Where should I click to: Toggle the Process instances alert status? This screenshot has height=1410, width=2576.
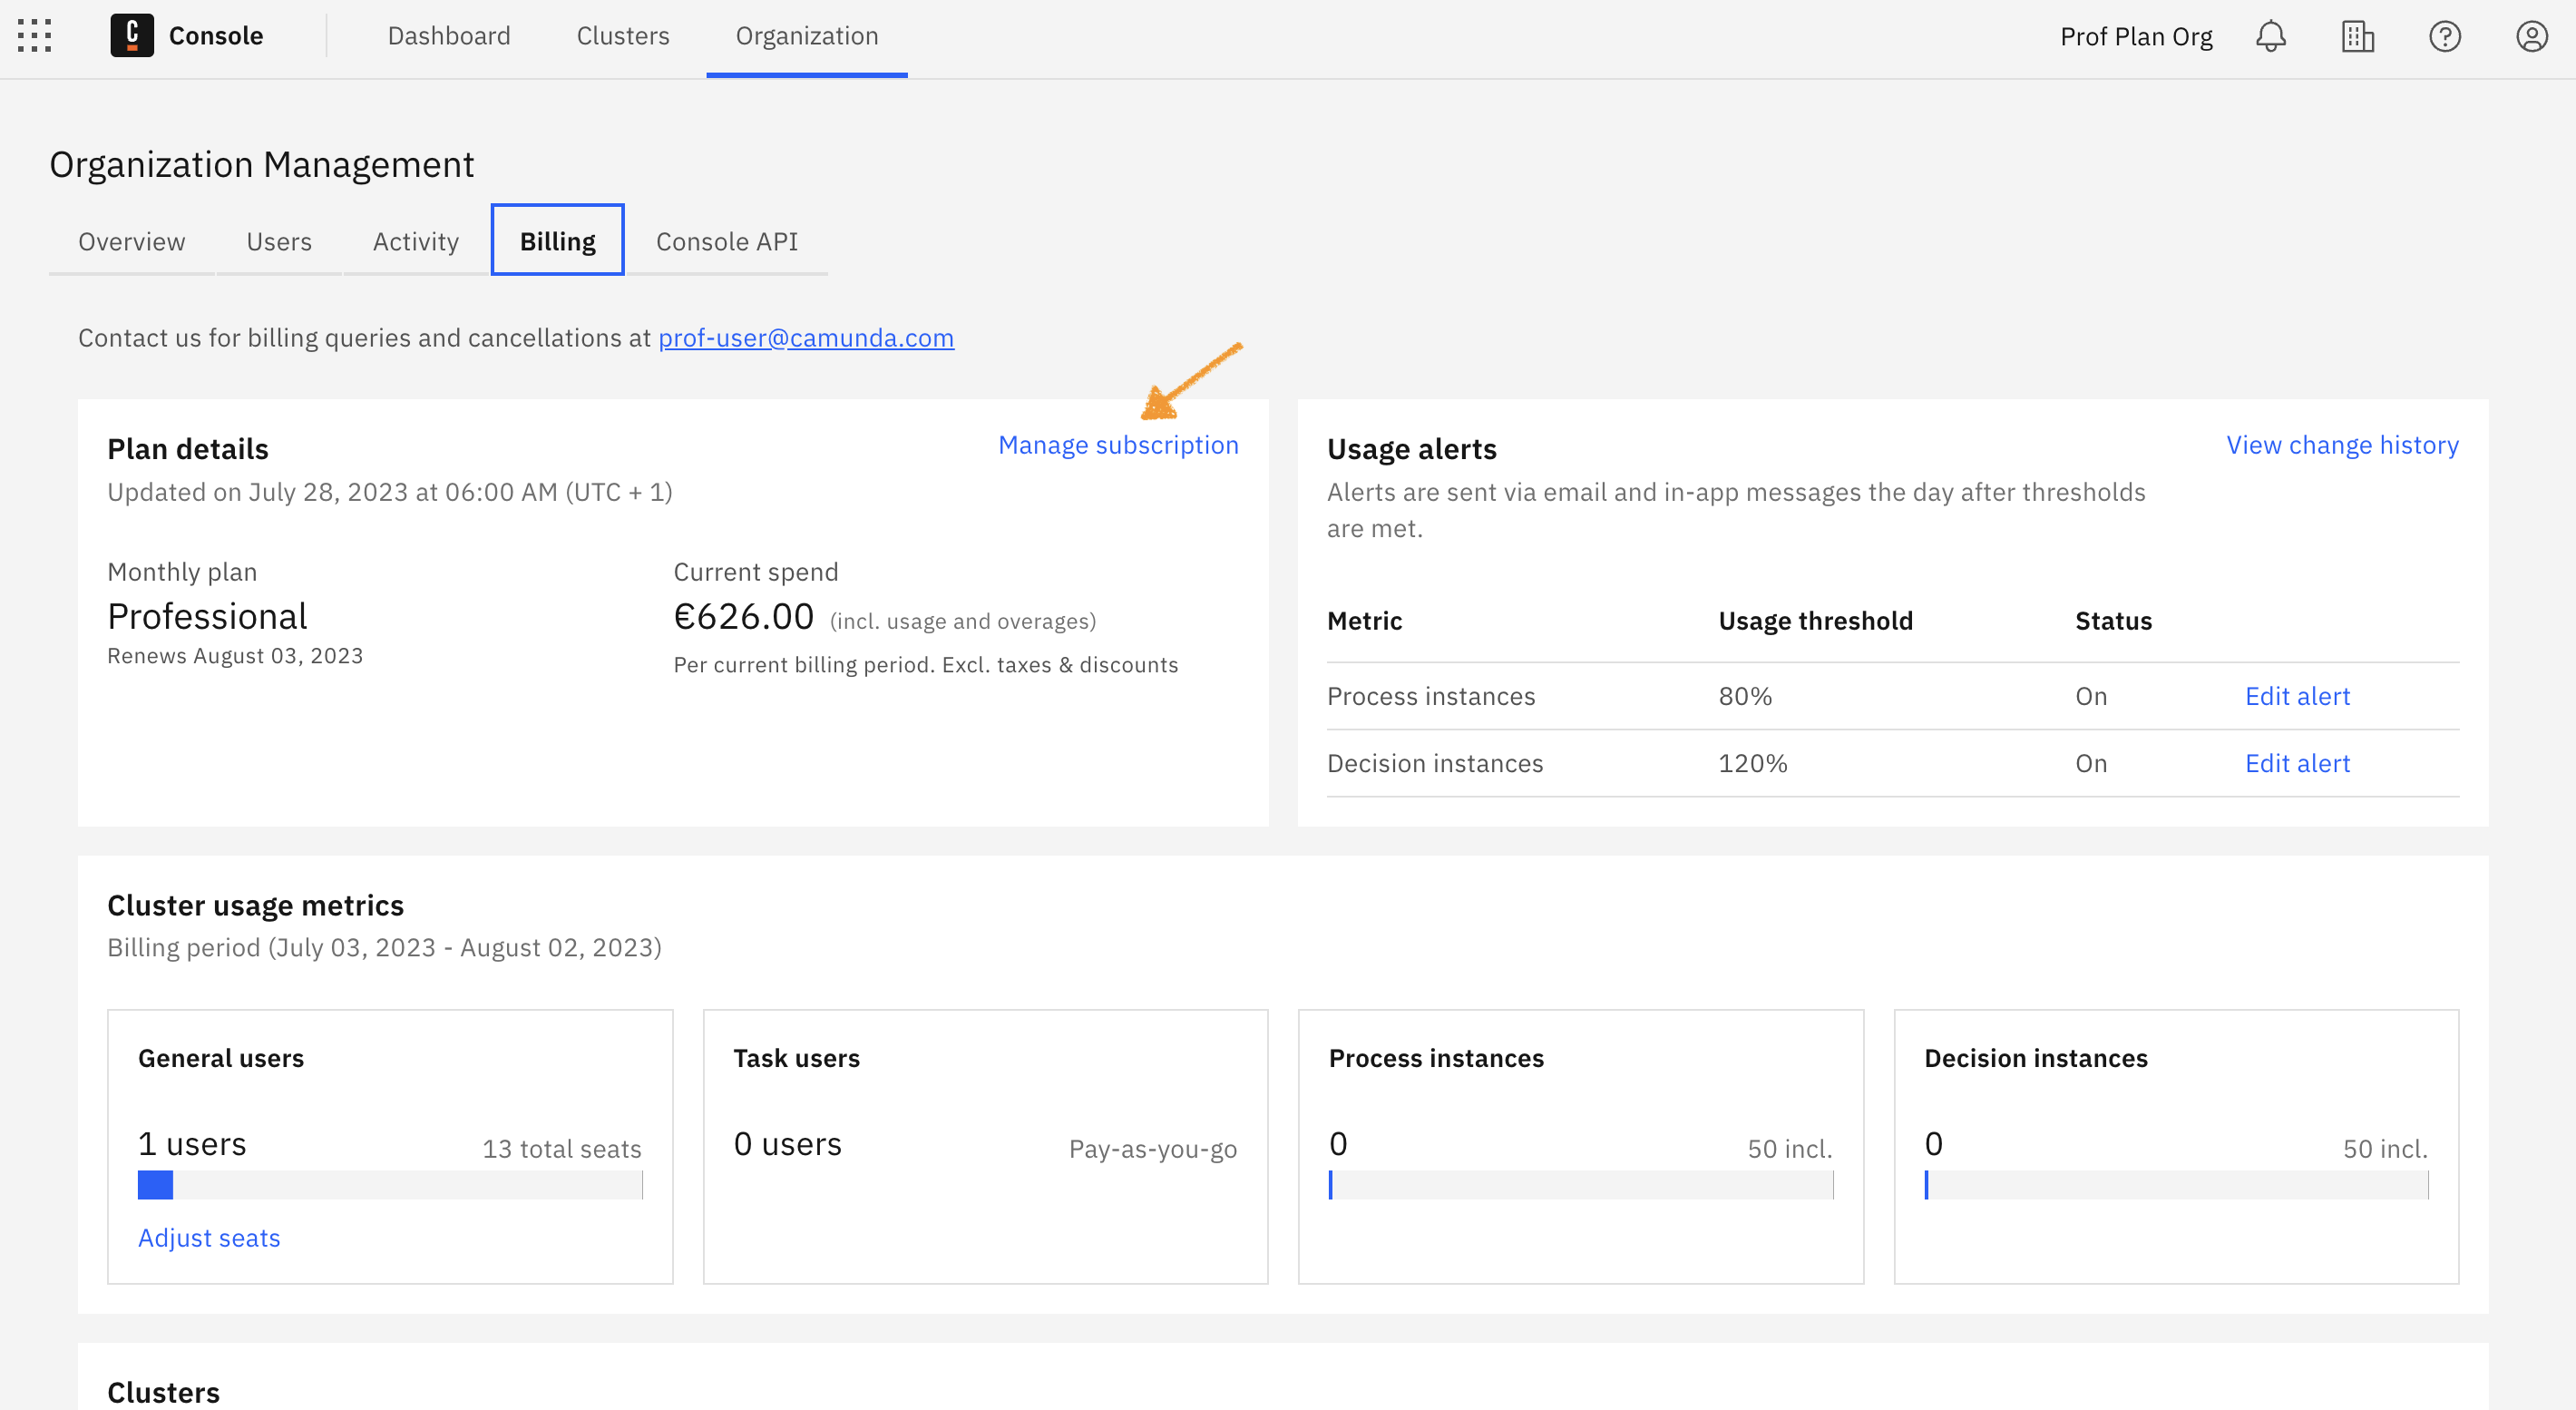click(x=2090, y=696)
